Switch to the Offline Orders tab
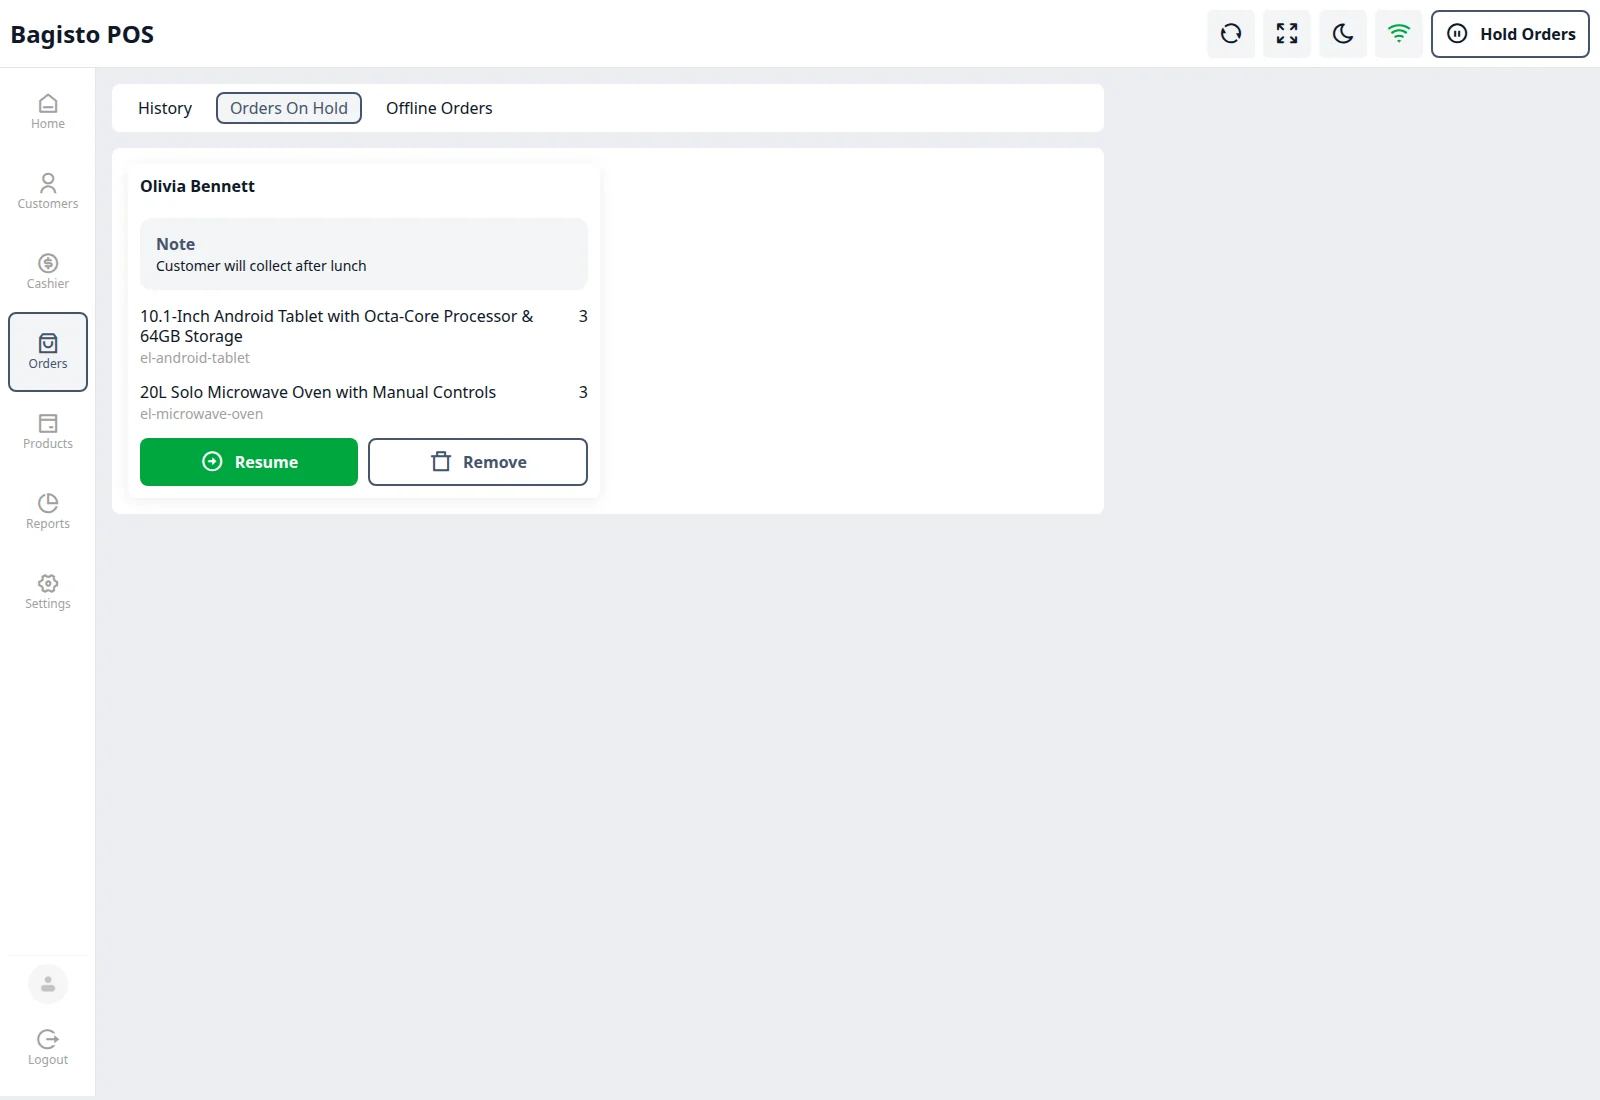 click(x=439, y=108)
